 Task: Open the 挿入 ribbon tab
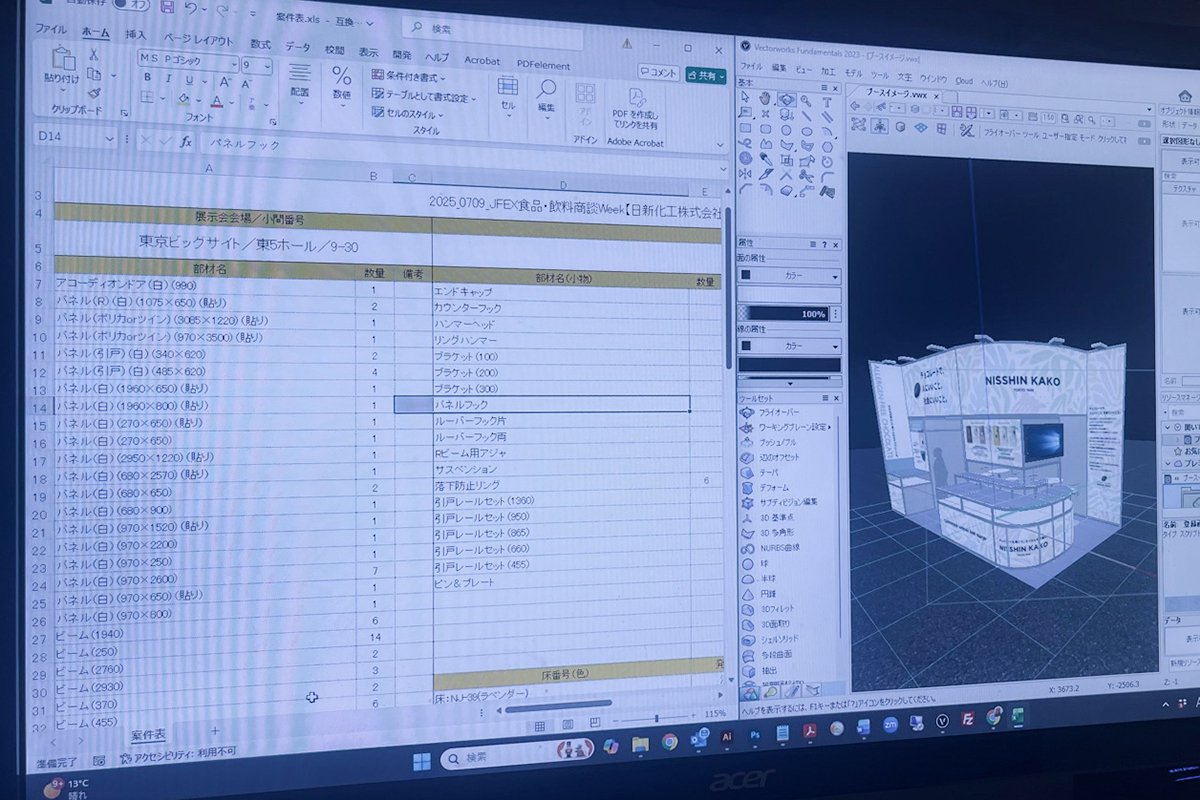[134, 35]
